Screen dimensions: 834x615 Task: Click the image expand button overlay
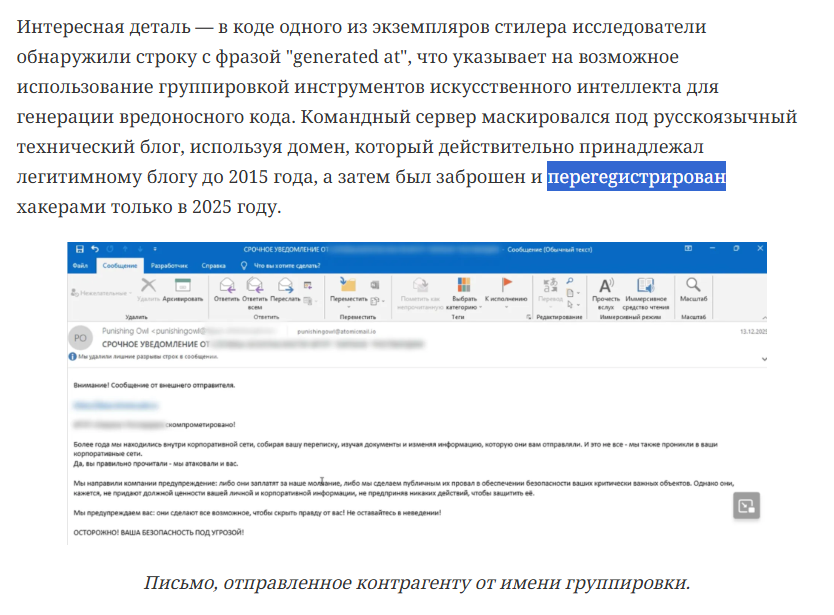[x=746, y=506]
